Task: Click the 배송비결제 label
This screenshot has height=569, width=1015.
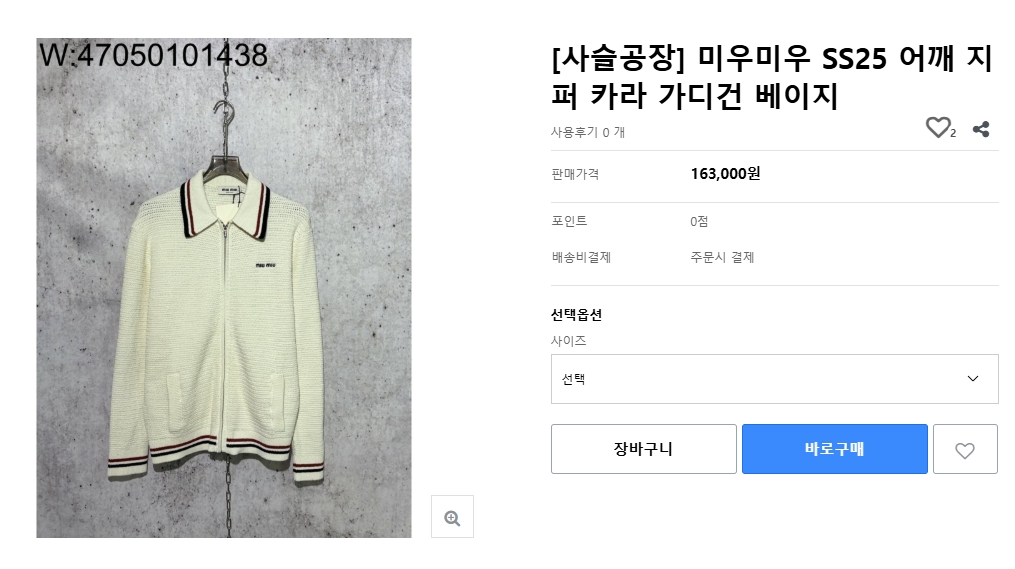Action: pos(581,257)
